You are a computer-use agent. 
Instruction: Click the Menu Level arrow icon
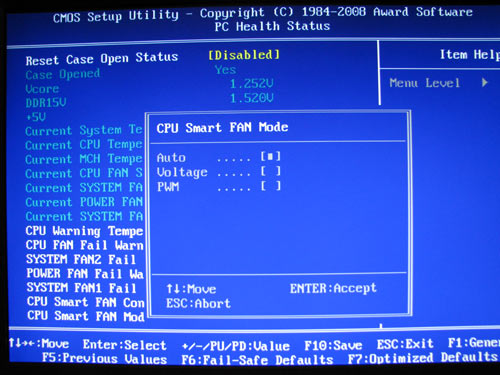tap(485, 82)
